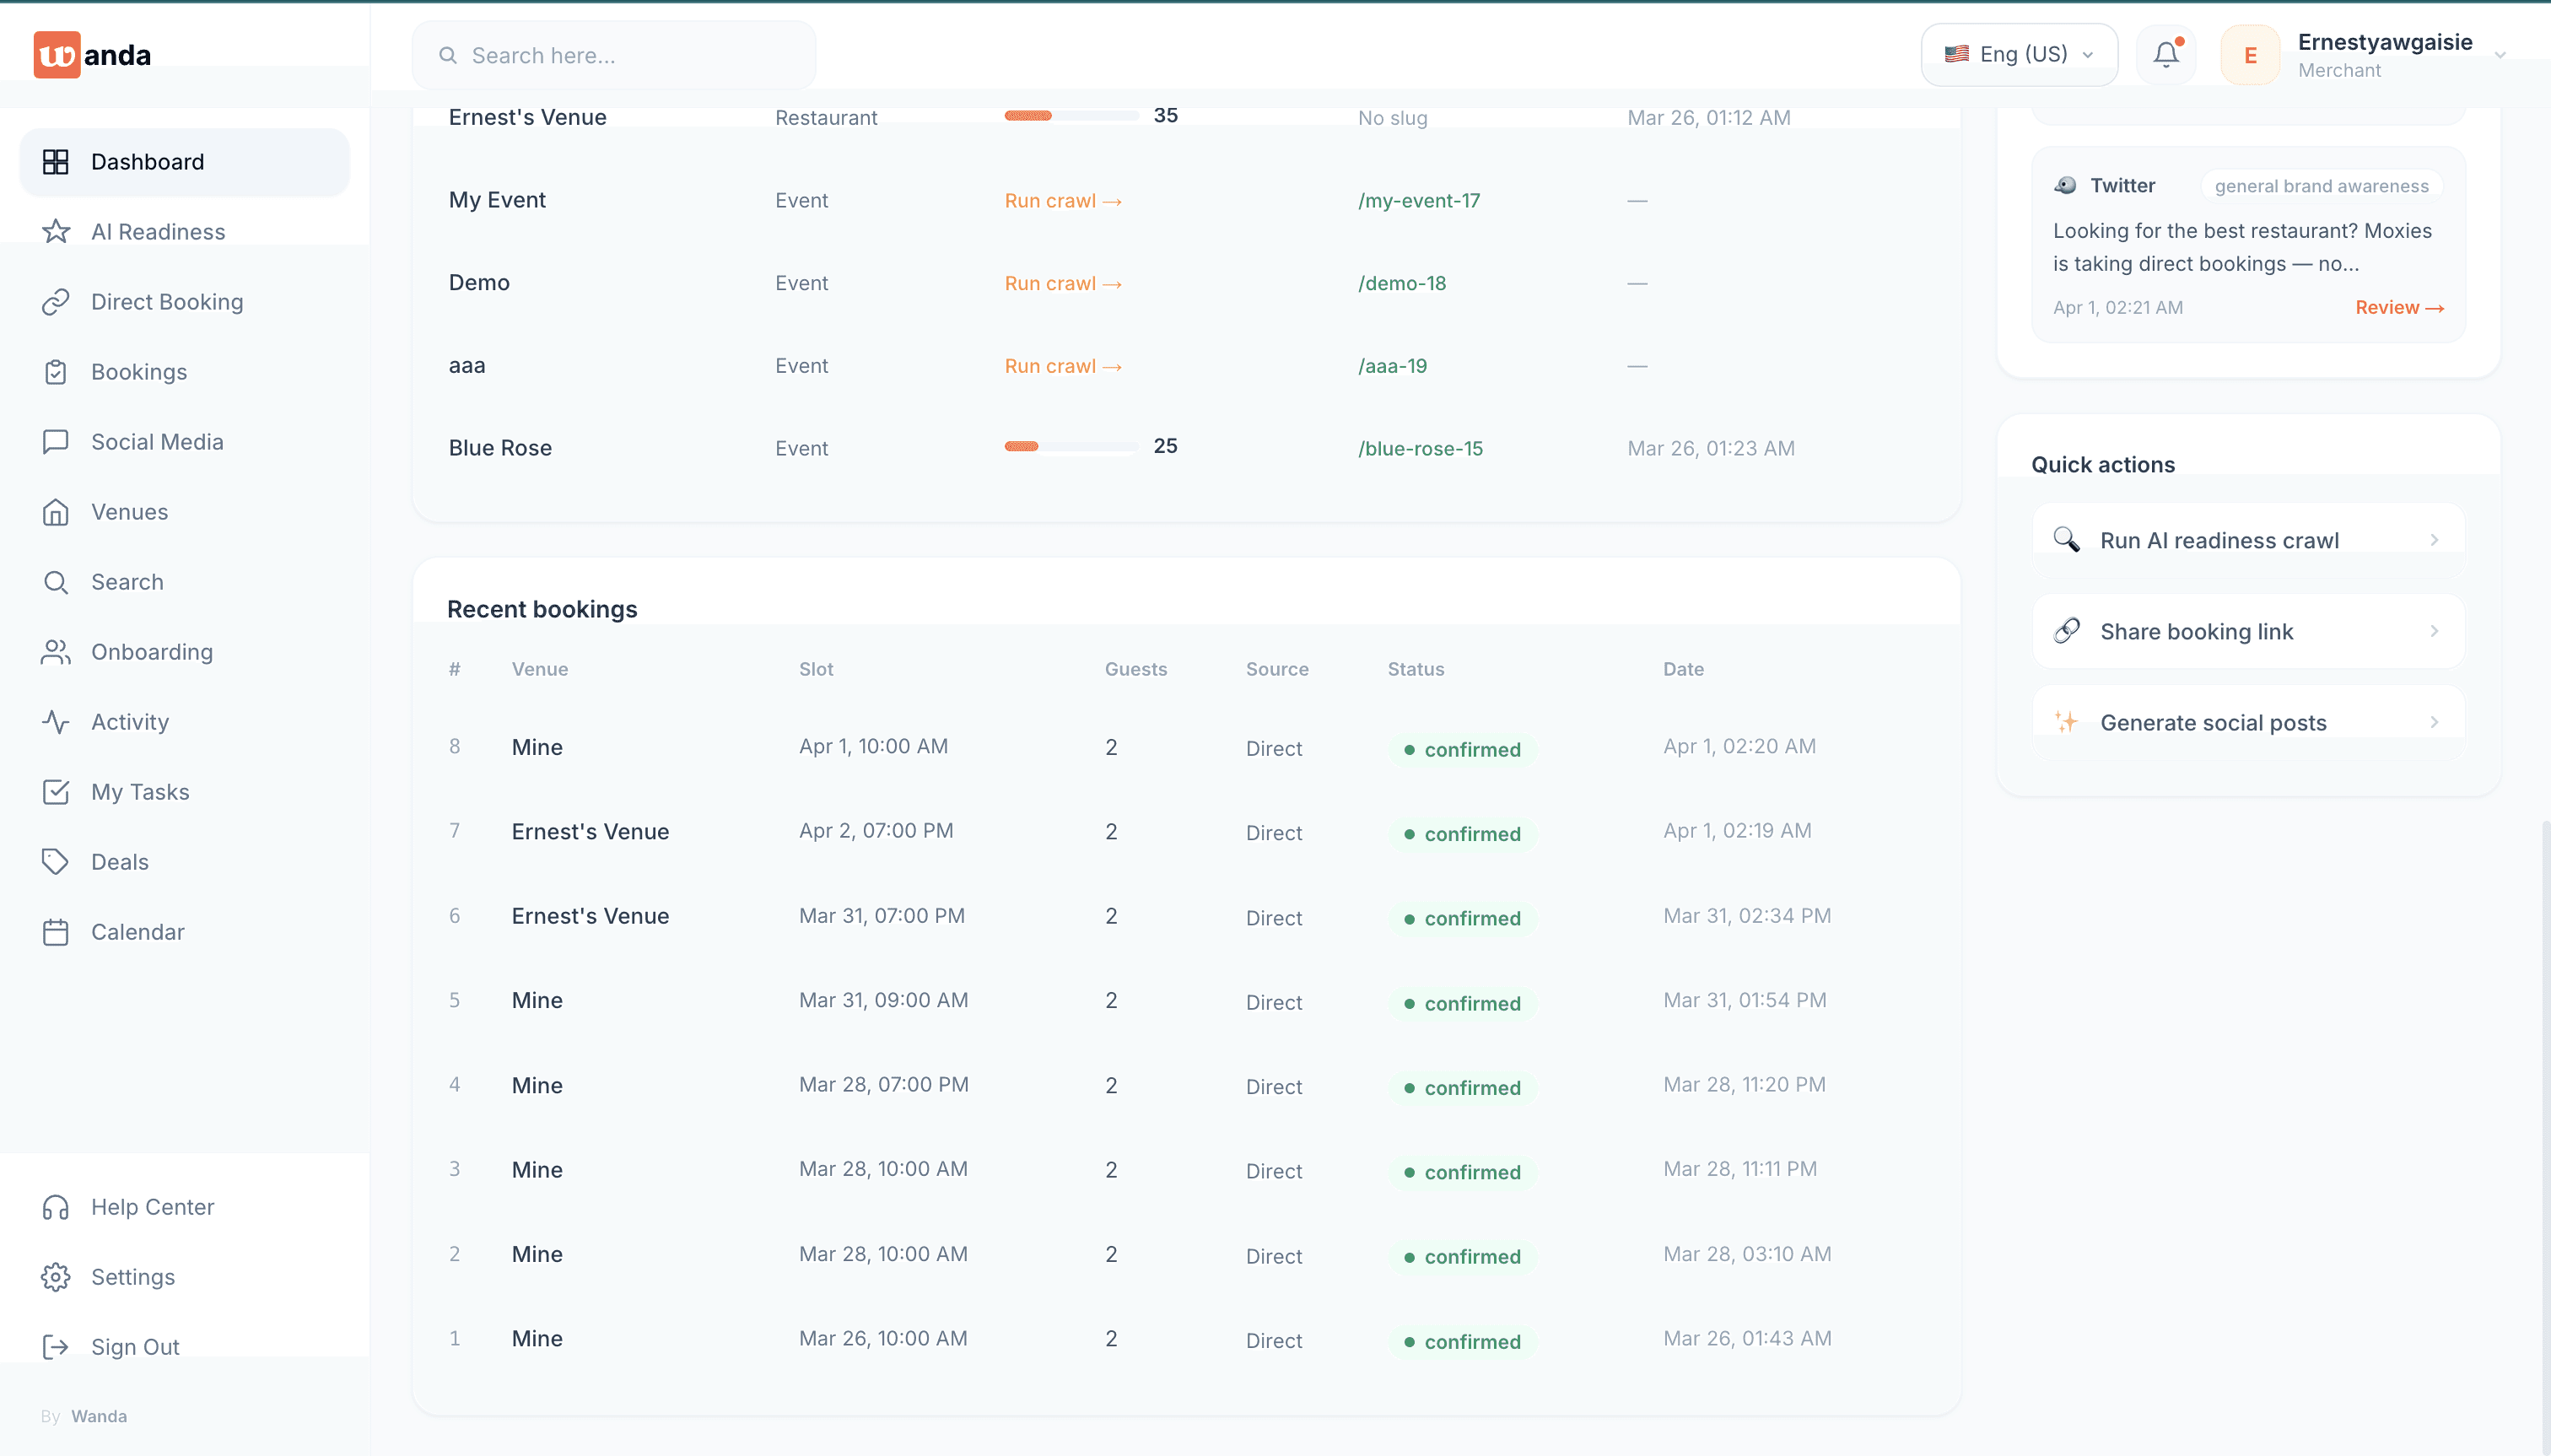Click Review on Twitter post

2398,307
